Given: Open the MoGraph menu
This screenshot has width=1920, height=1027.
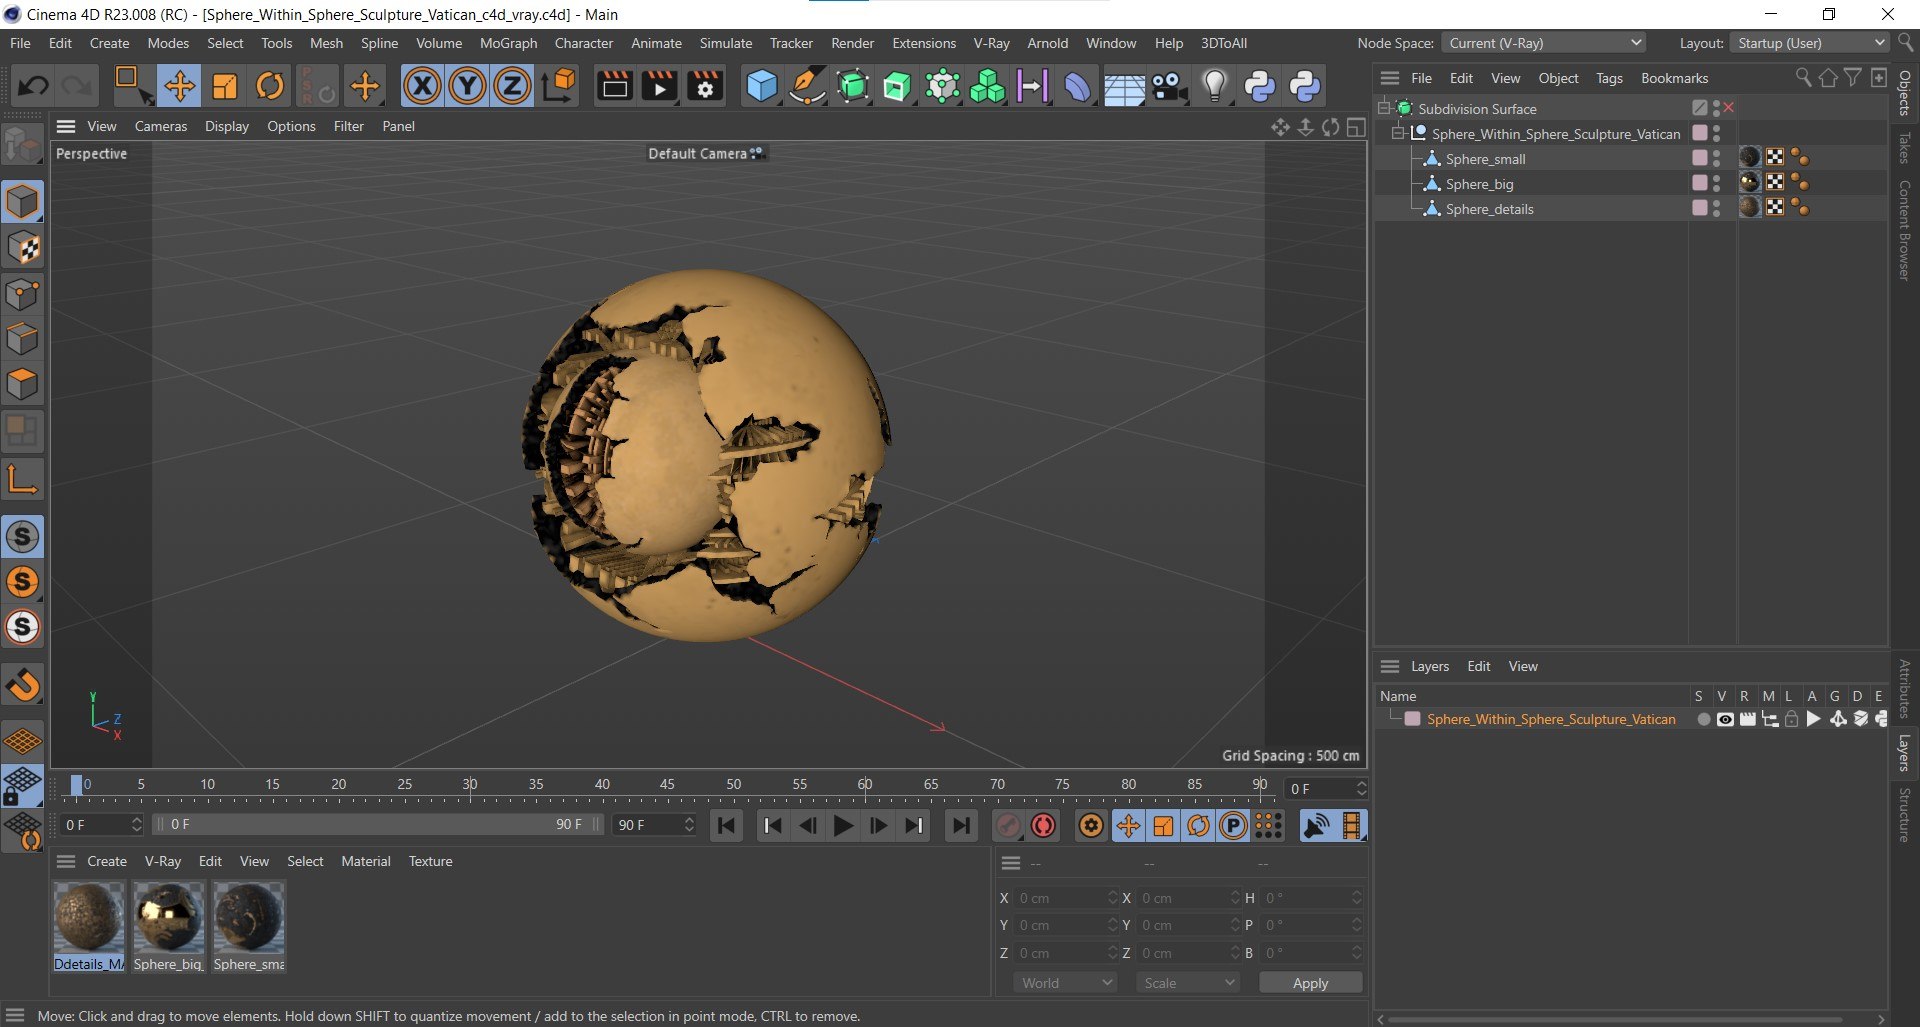Looking at the screenshot, I should tap(508, 43).
